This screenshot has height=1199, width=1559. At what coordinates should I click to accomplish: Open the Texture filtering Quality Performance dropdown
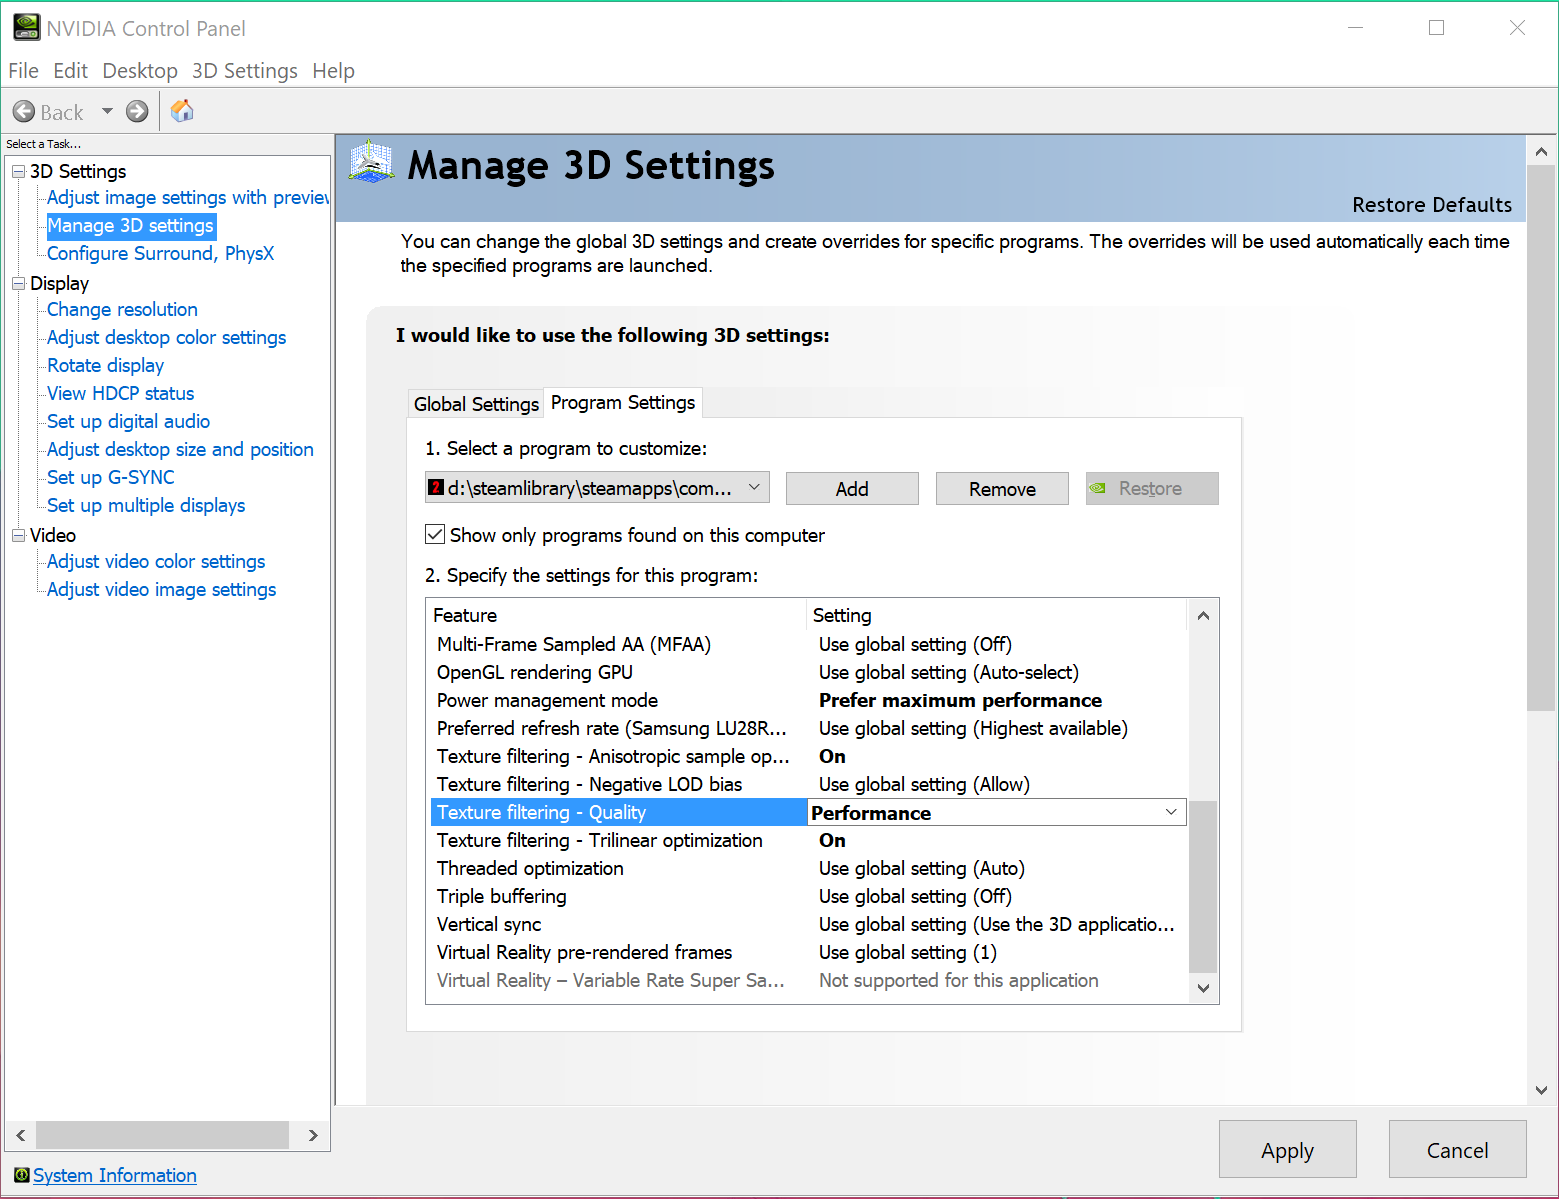pyautogui.click(x=996, y=812)
